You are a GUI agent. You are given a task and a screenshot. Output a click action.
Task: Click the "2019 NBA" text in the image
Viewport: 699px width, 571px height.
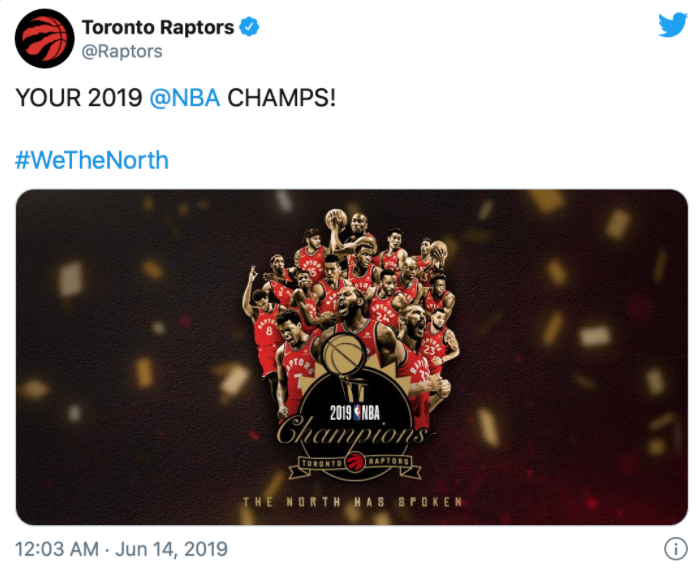351,412
